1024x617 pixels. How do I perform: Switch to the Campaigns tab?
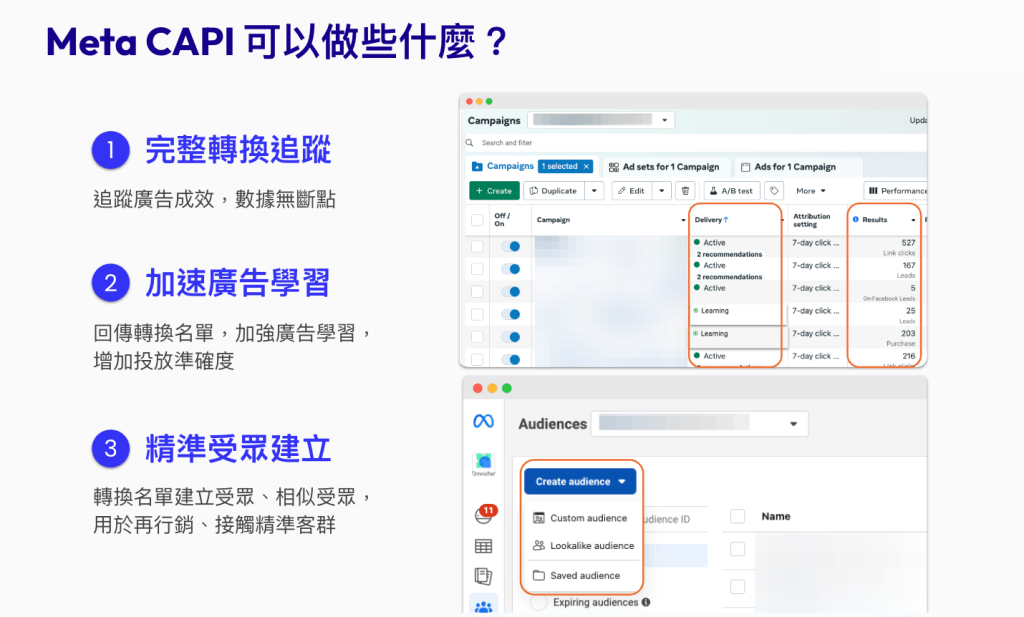click(532, 166)
